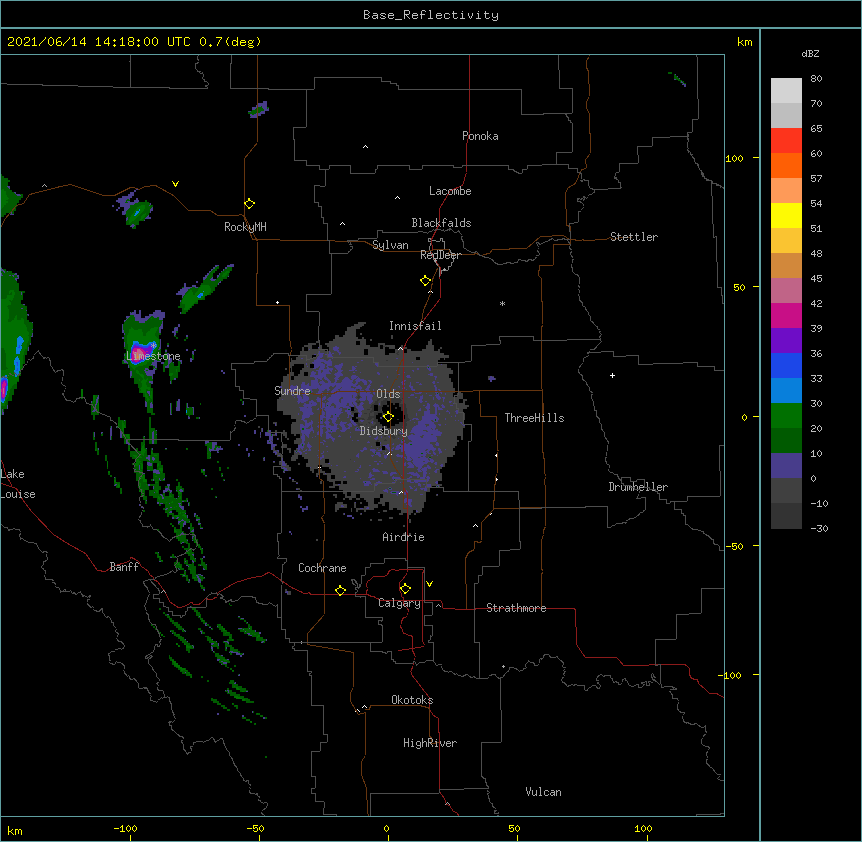The width and height of the screenshot is (862, 842).
Task: Click the Strathmore label
Action: pyautogui.click(x=516, y=608)
